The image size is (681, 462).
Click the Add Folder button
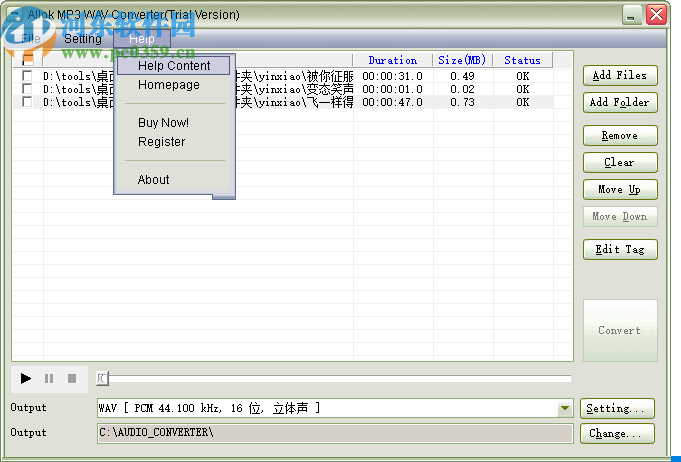coord(620,102)
